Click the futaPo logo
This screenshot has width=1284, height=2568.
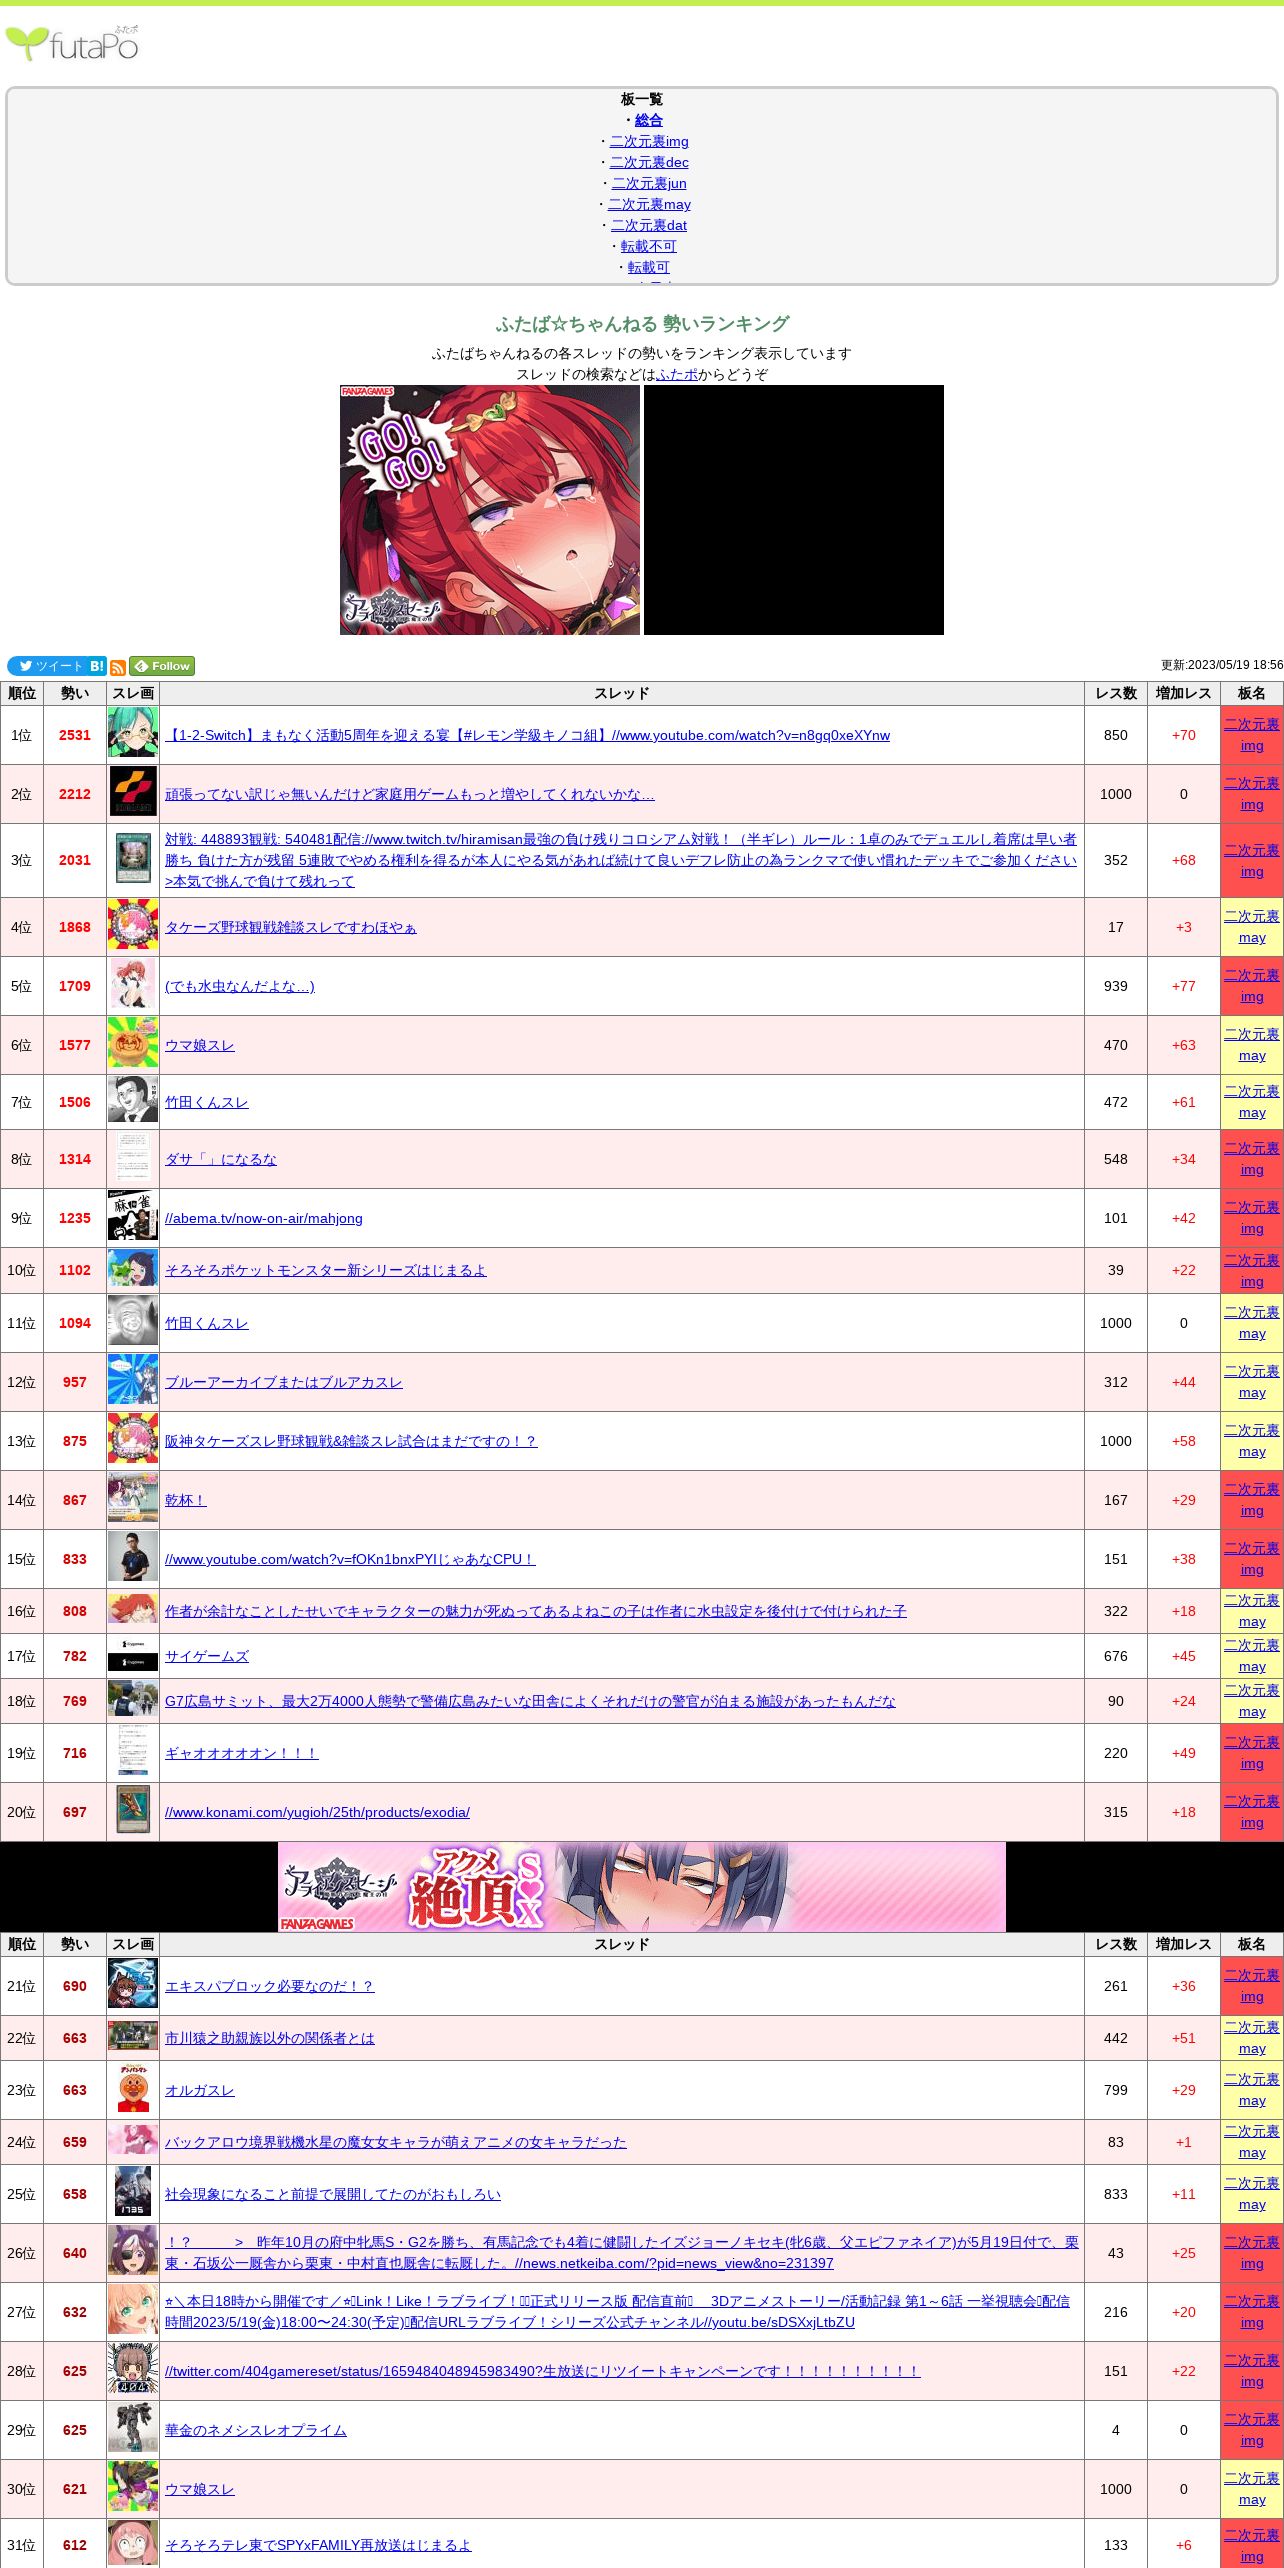[x=72, y=44]
